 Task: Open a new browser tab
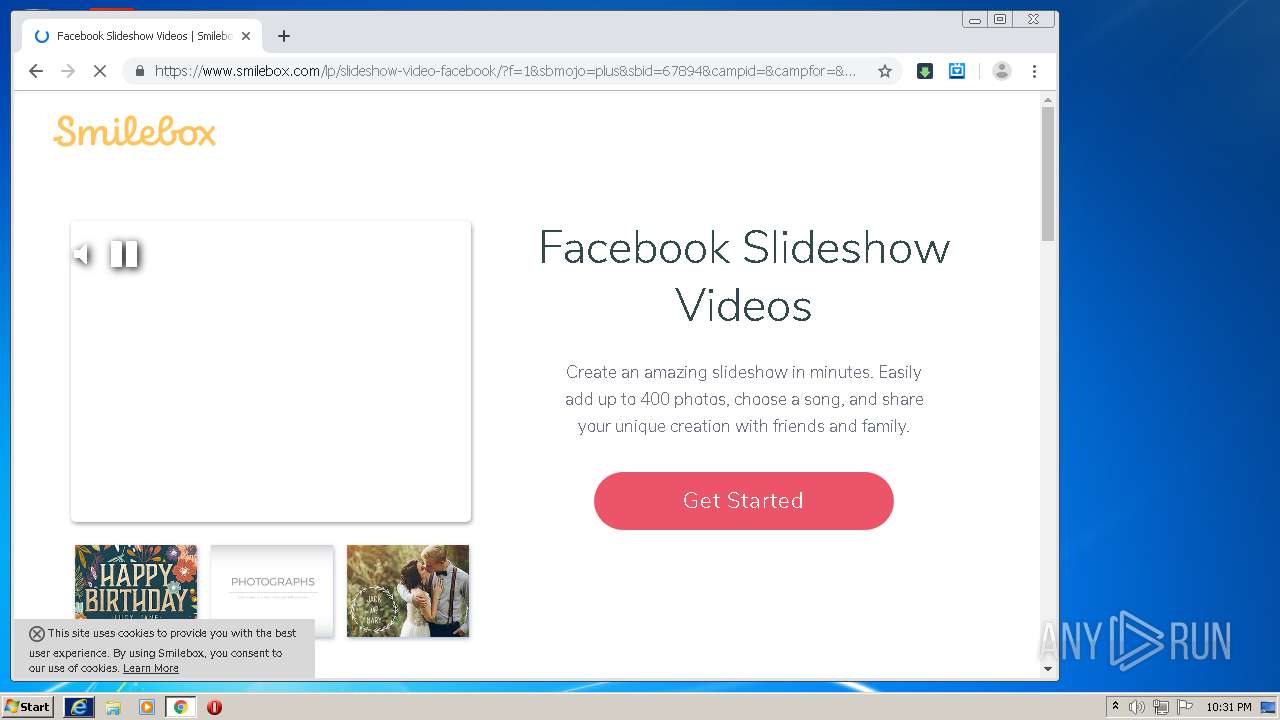[x=284, y=36]
